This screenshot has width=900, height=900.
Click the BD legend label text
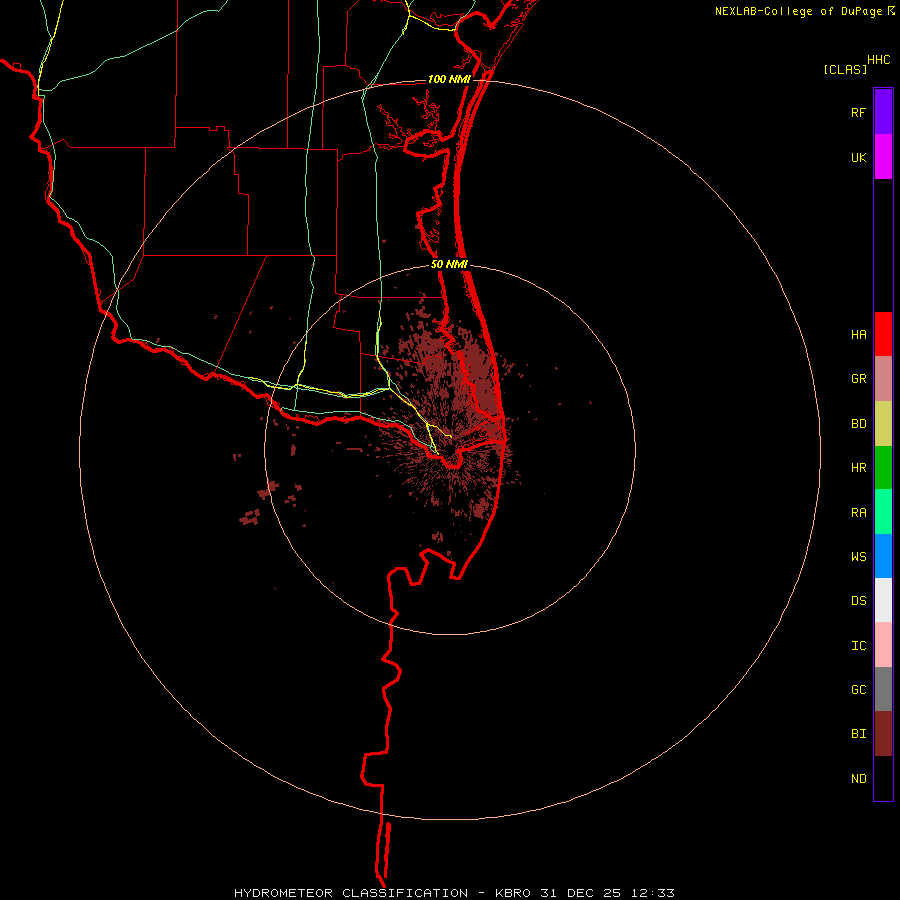858,424
